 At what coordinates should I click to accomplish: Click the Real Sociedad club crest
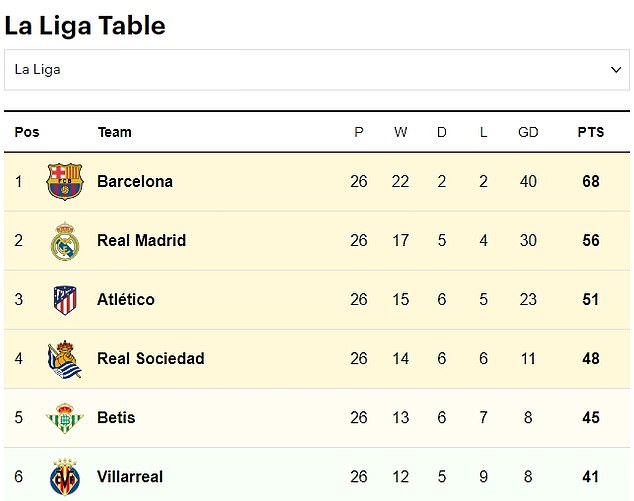coord(65,359)
